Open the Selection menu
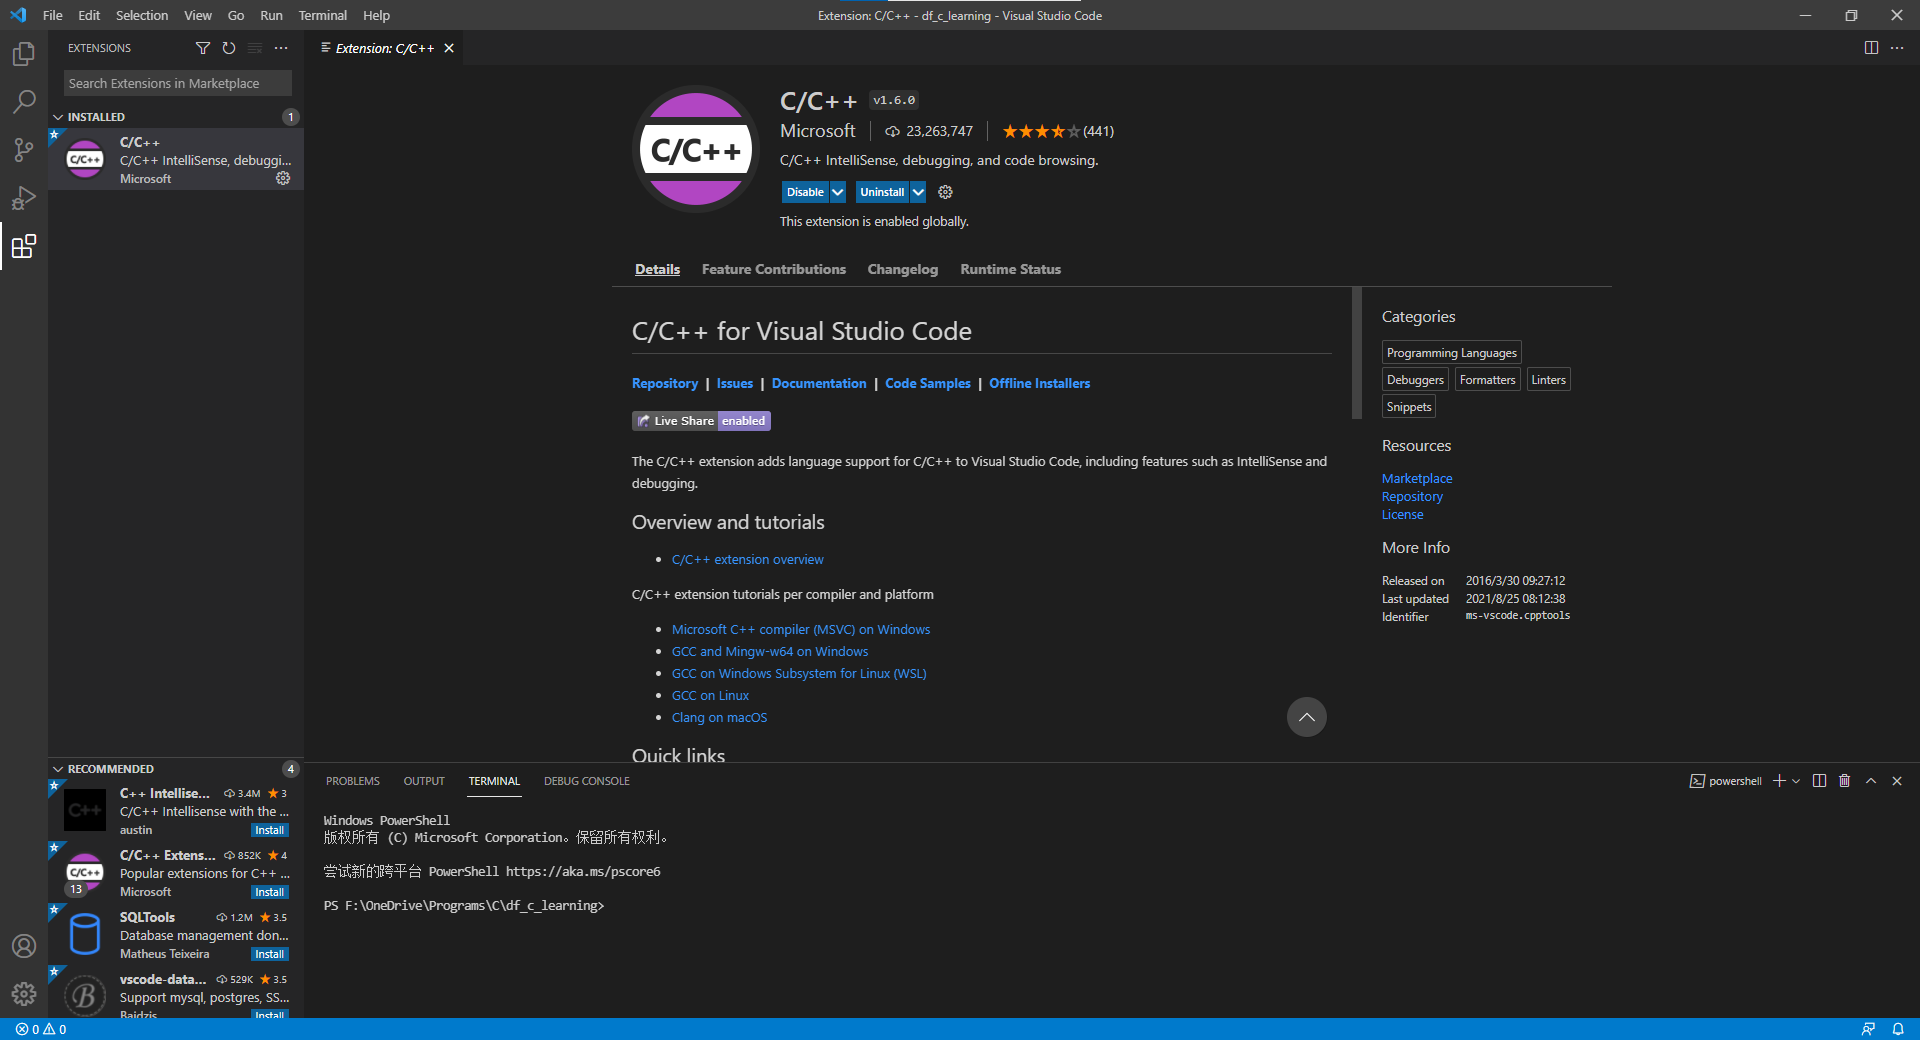 [x=142, y=15]
